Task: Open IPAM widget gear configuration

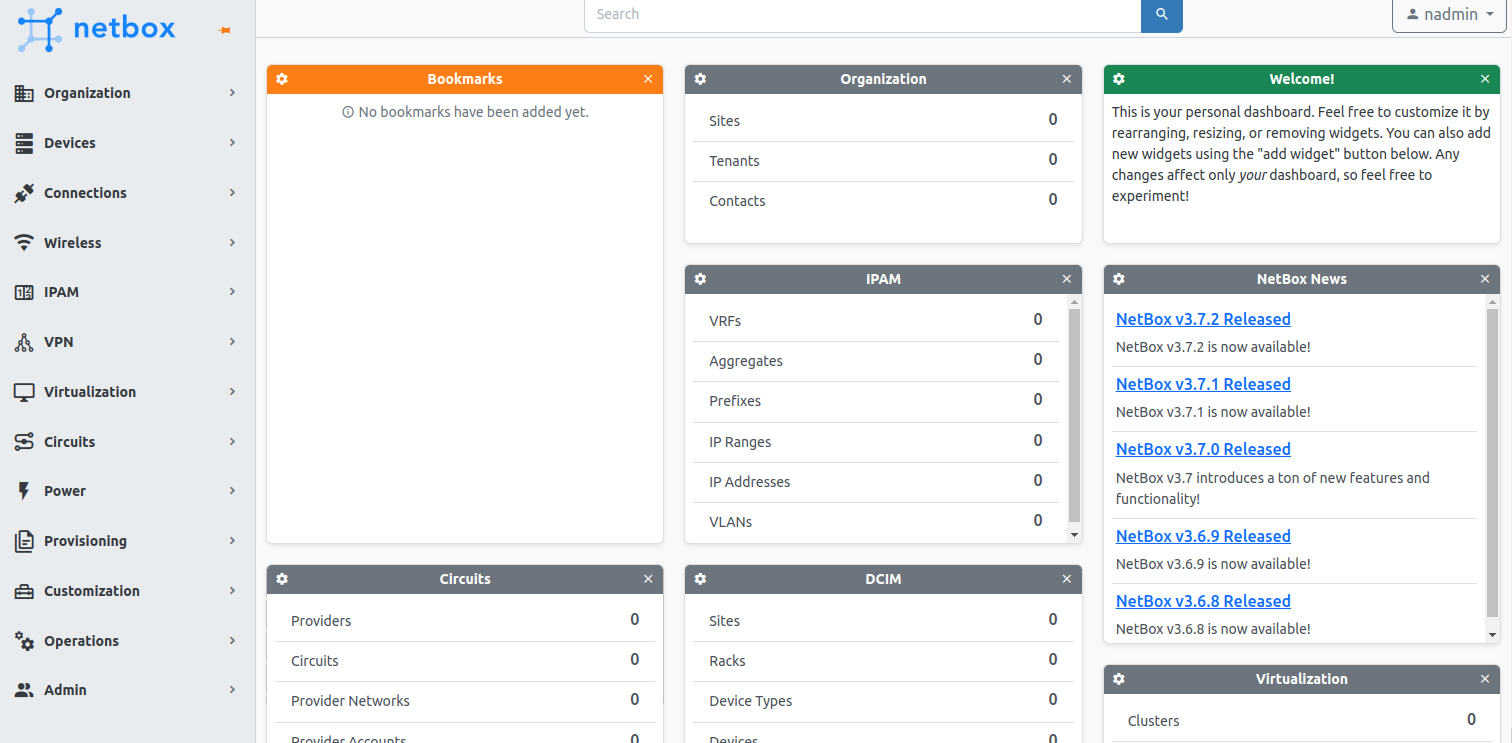Action: pos(700,279)
